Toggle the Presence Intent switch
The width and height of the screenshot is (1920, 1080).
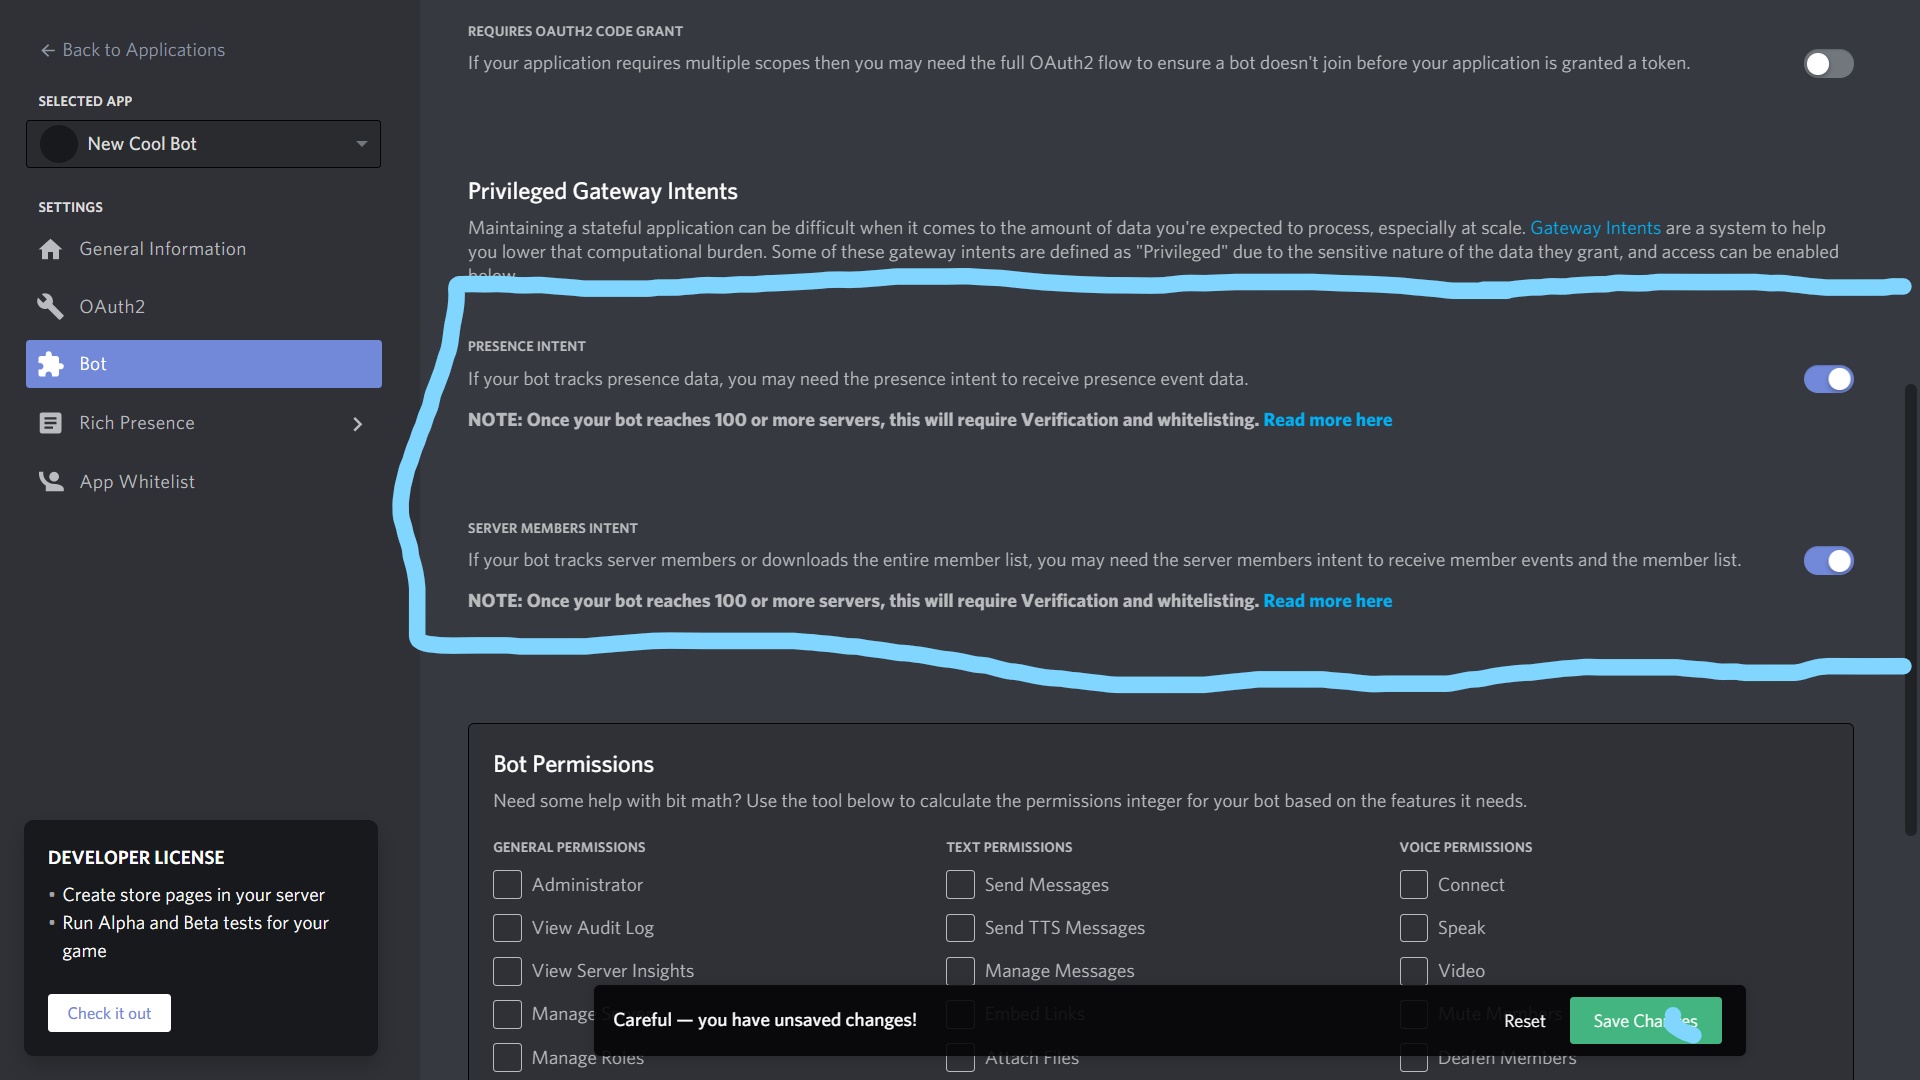(x=1828, y=379)
